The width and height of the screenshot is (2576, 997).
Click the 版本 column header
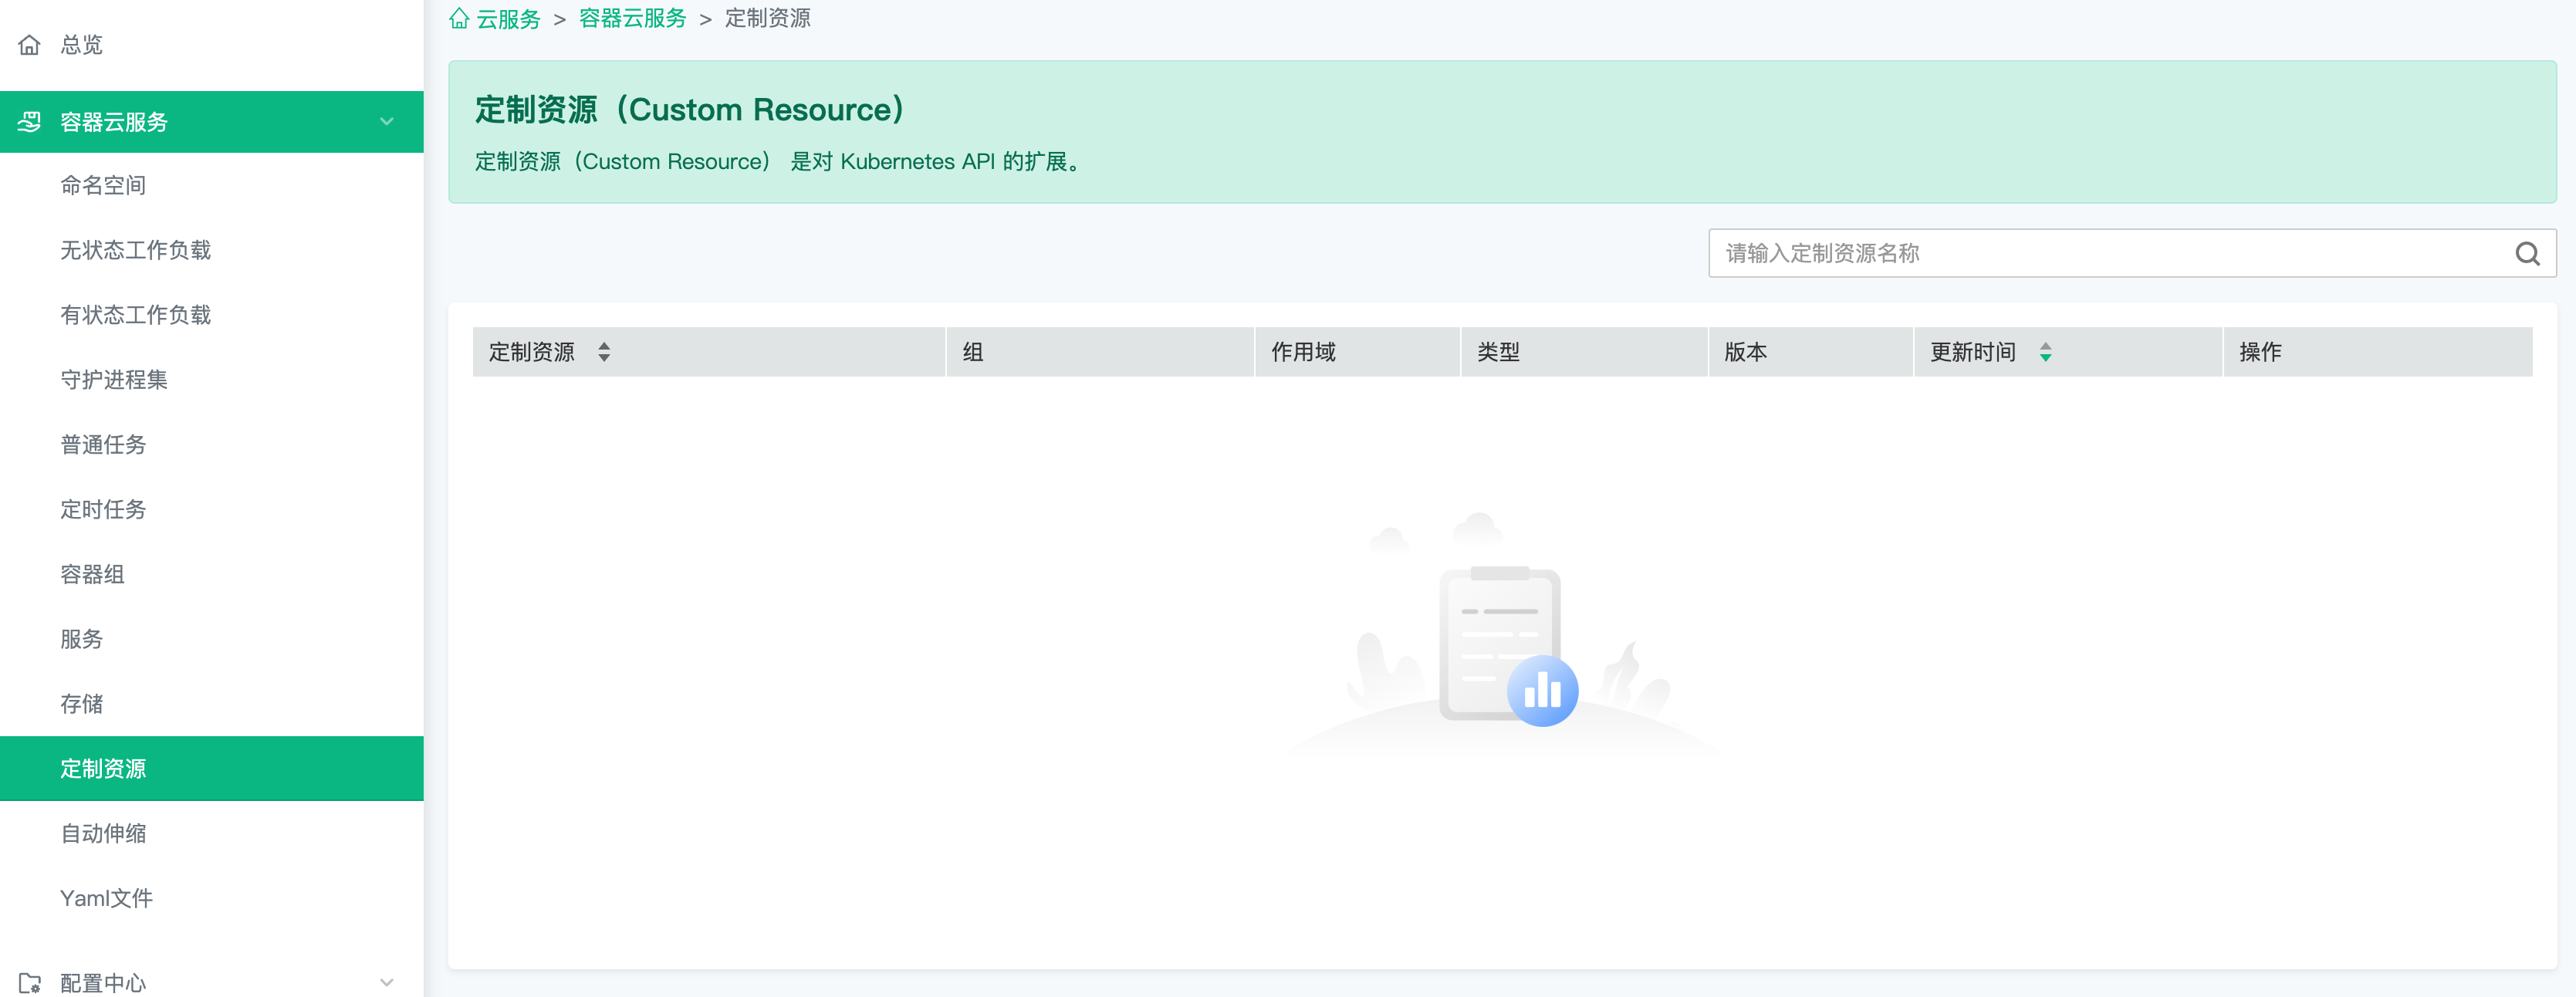pos(1811,352)
